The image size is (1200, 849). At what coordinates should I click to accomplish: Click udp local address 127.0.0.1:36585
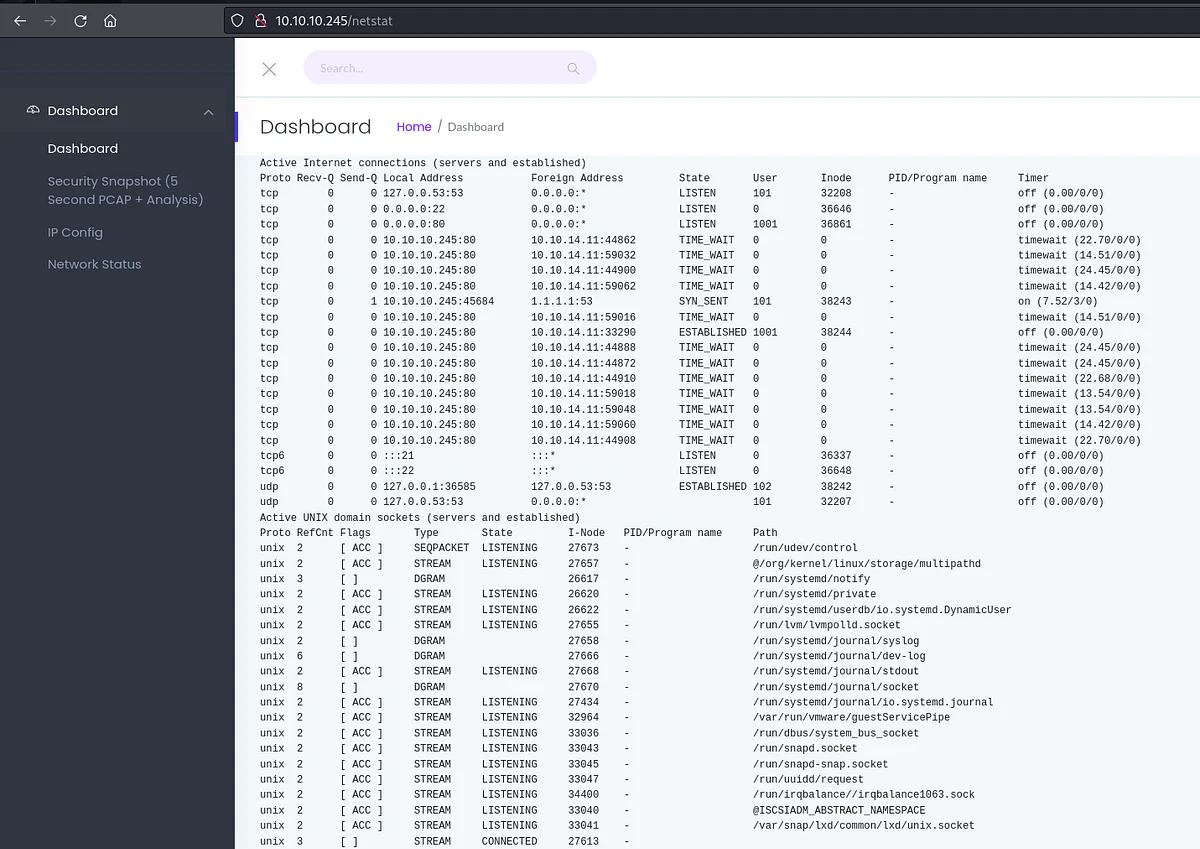tap(429, 486)
